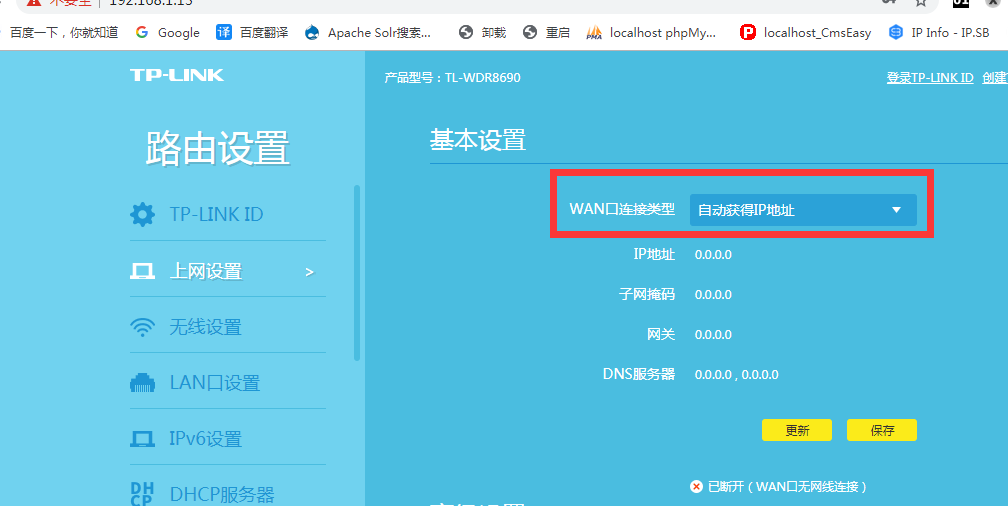Screen dimensions: 1008x506
Task: Click the 无线设置 Wi-Fi icon
Action: pos(142,327)
